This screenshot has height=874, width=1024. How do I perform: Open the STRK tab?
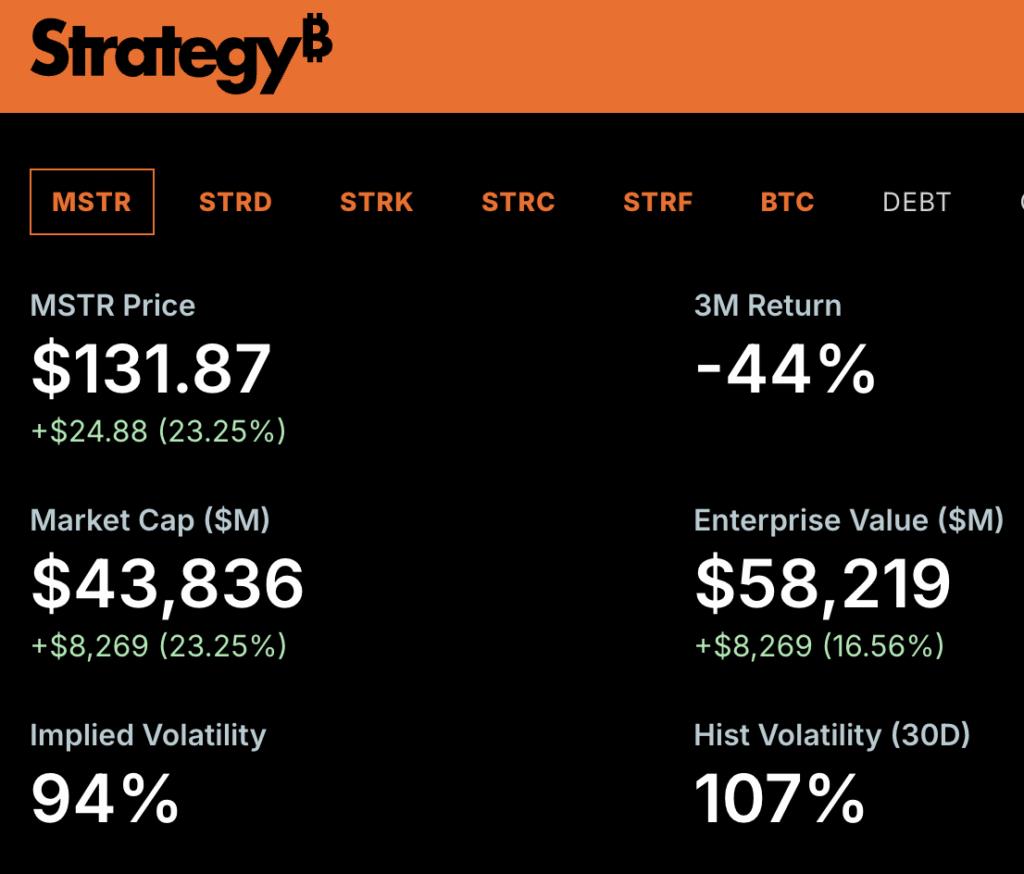point(376,202)
